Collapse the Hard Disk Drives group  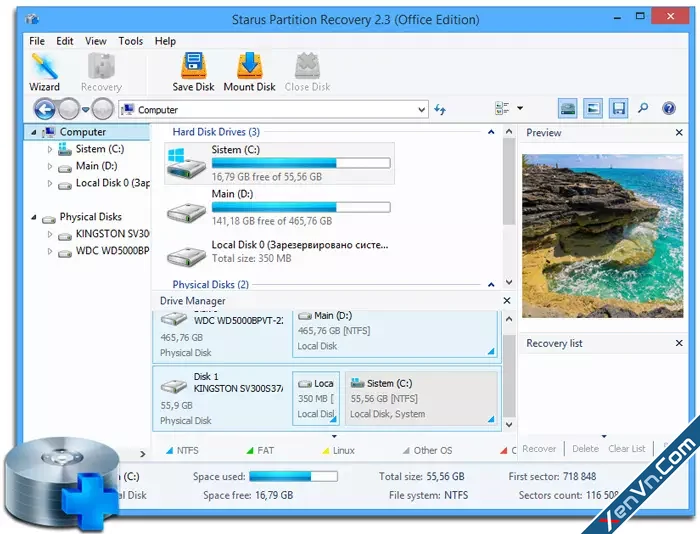pos(491,132)
